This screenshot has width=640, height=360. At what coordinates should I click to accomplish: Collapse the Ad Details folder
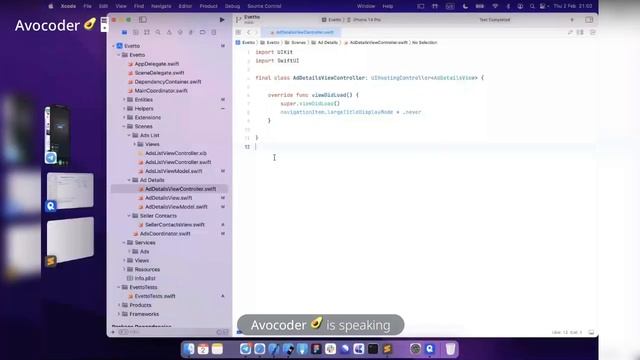(x=130, y=180)
